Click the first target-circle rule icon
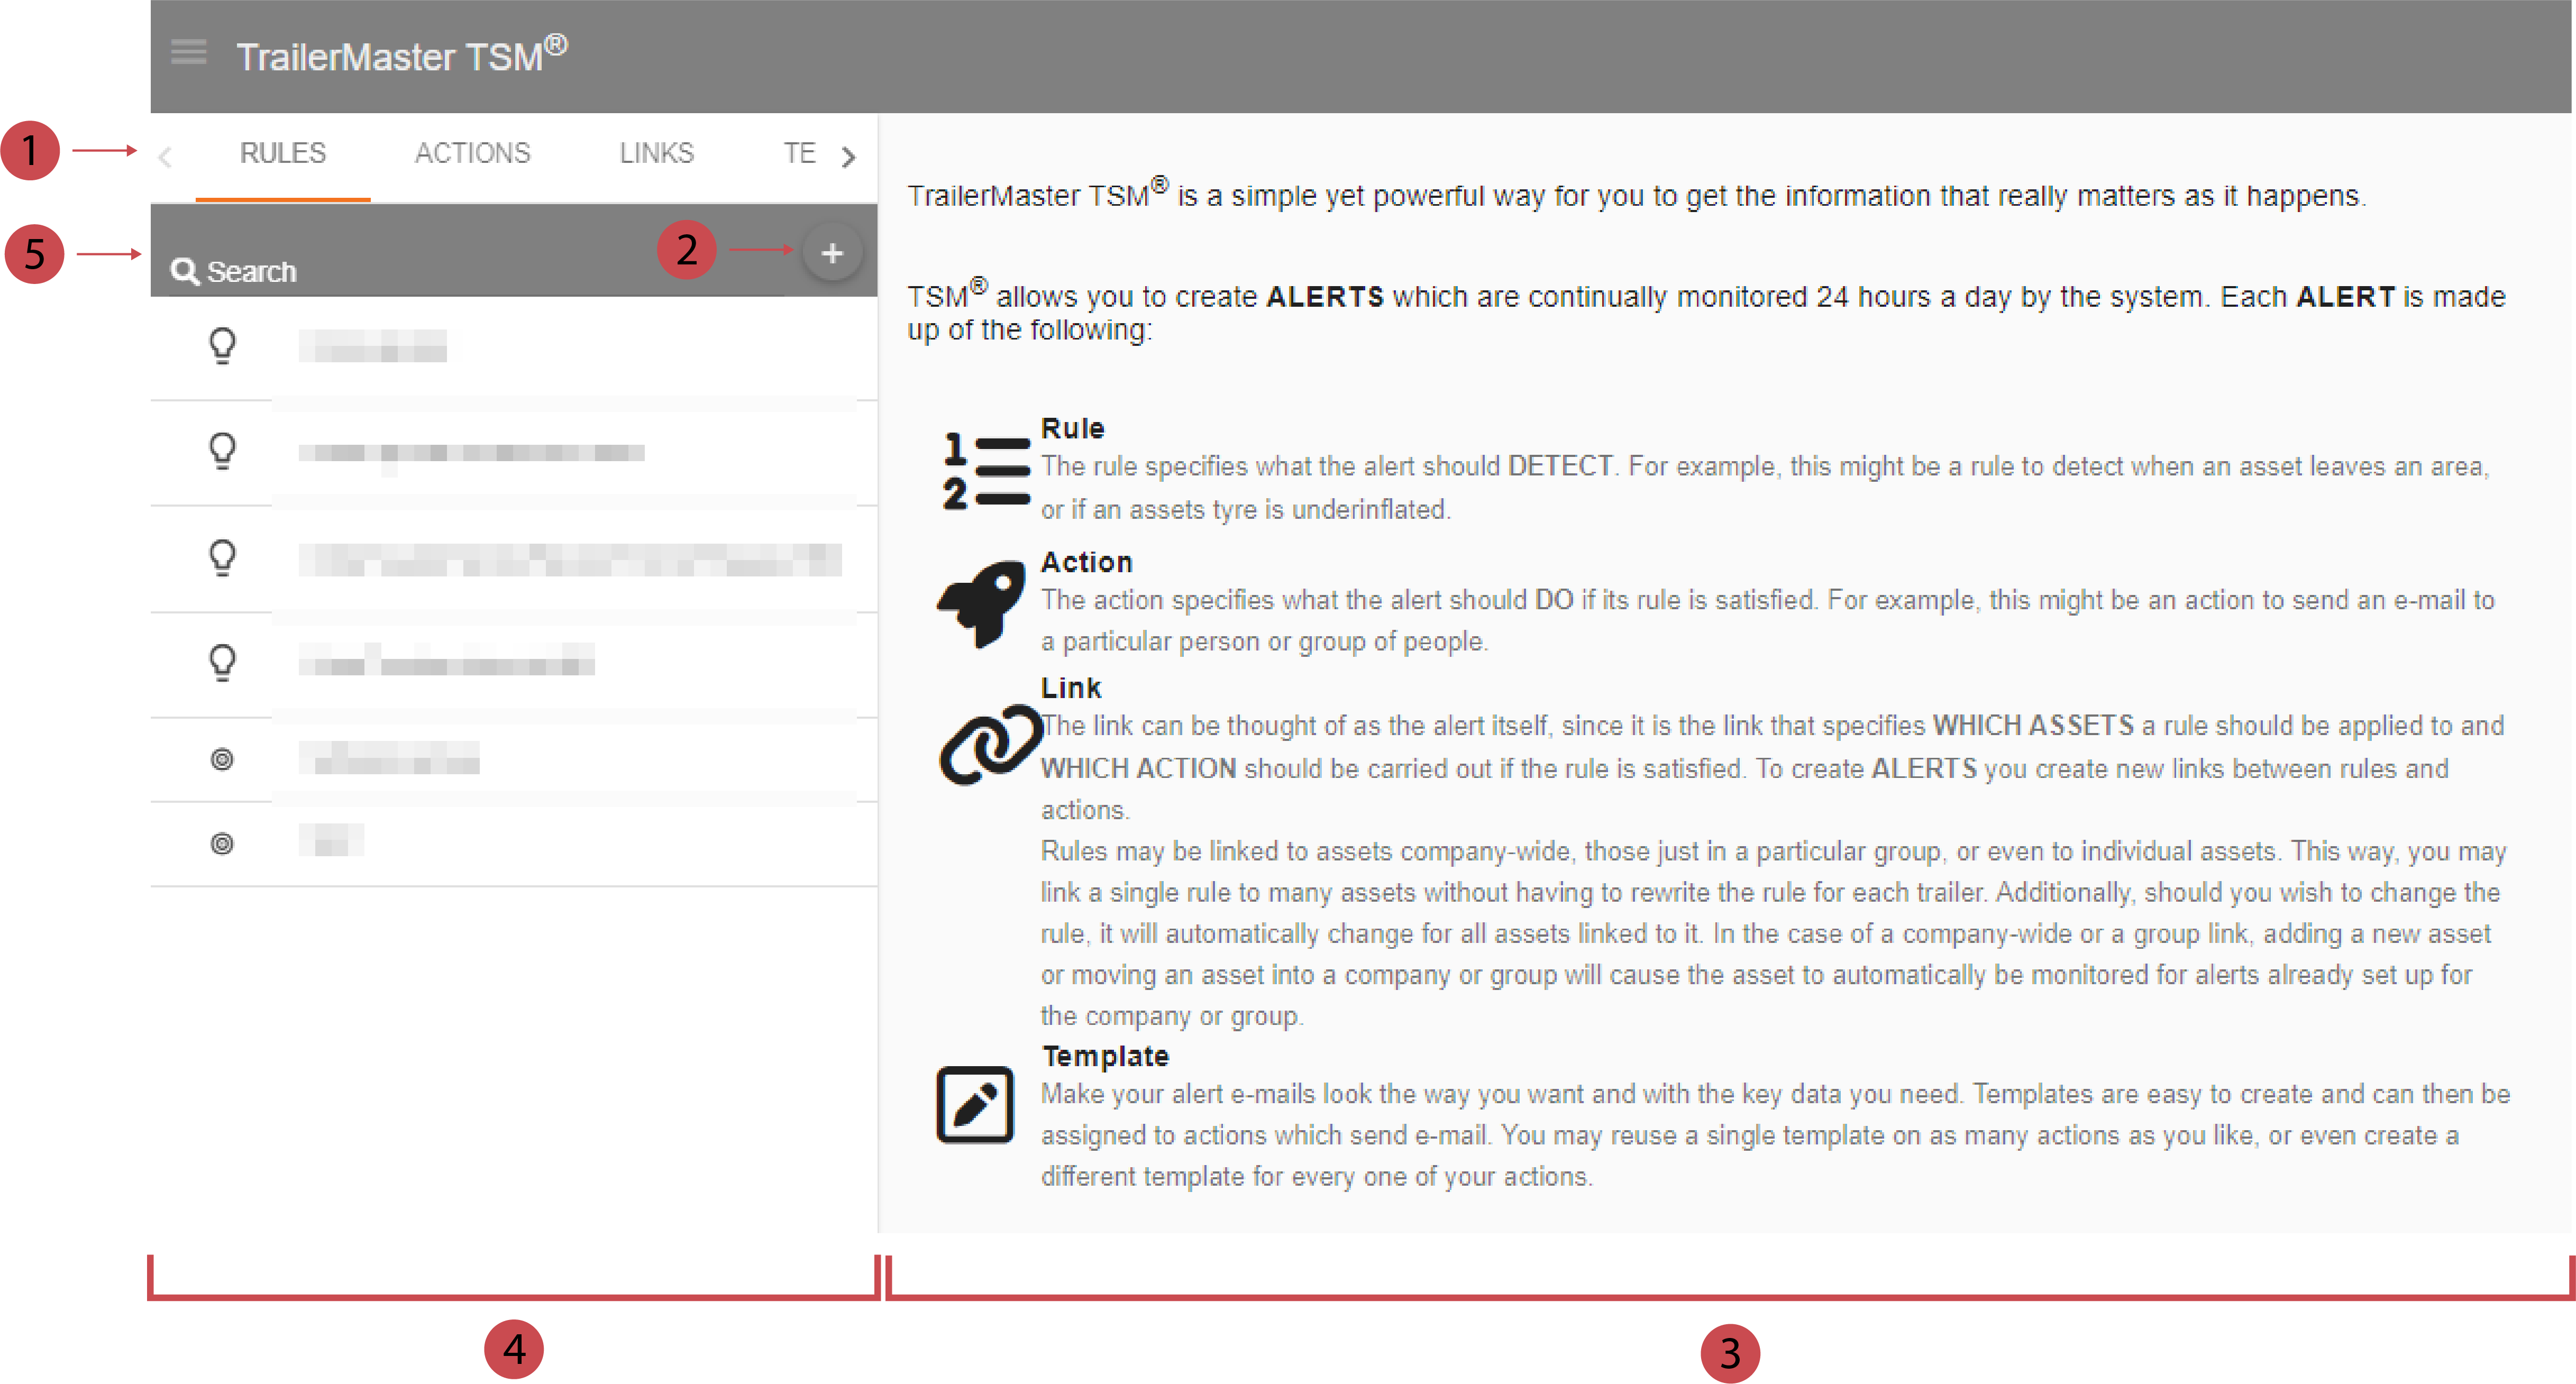Viewport: 2576px width, 1384px height. (222, 760)
